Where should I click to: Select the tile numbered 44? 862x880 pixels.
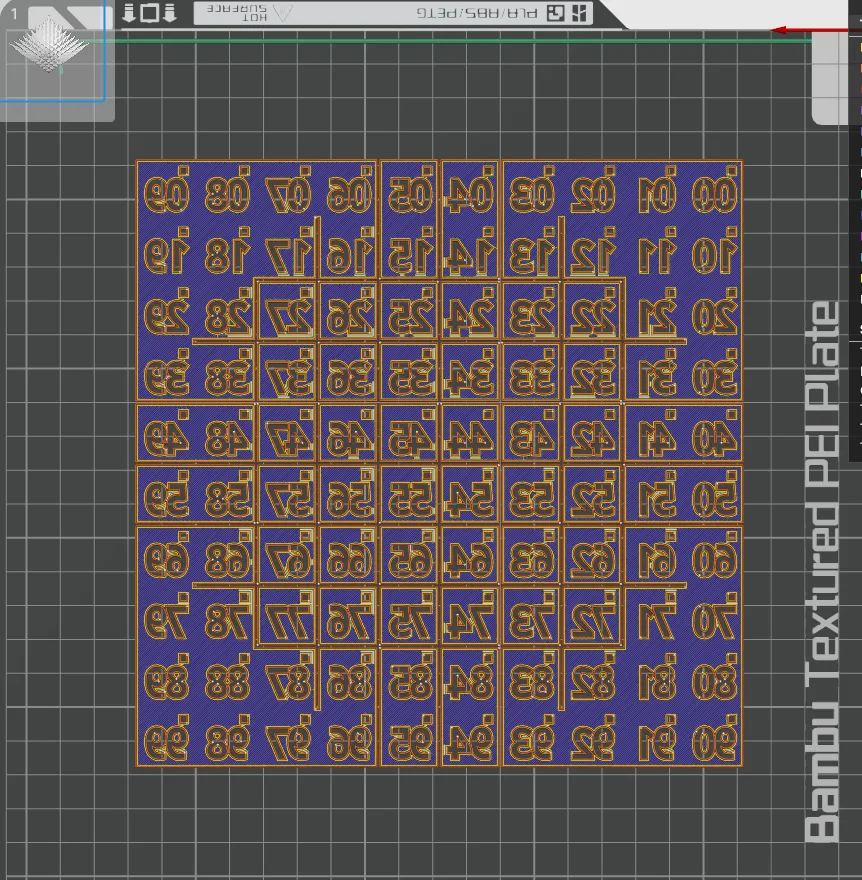tap(470, 434)
